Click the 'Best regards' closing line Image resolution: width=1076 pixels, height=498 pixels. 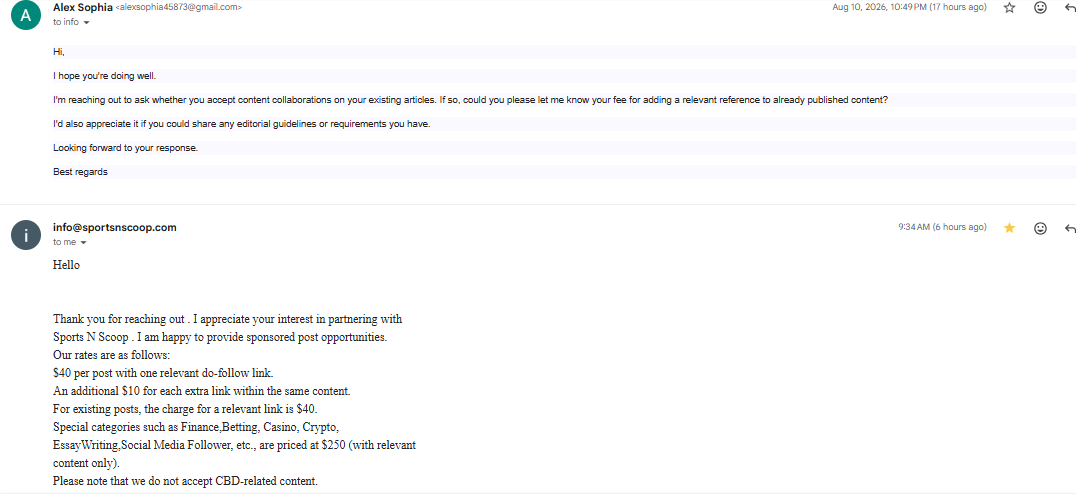point(80,172)
